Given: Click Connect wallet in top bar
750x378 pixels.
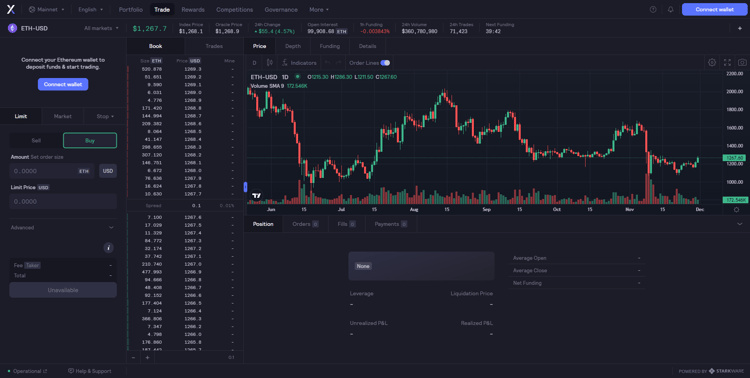Looking at the screenshot, I should (714, 10).
